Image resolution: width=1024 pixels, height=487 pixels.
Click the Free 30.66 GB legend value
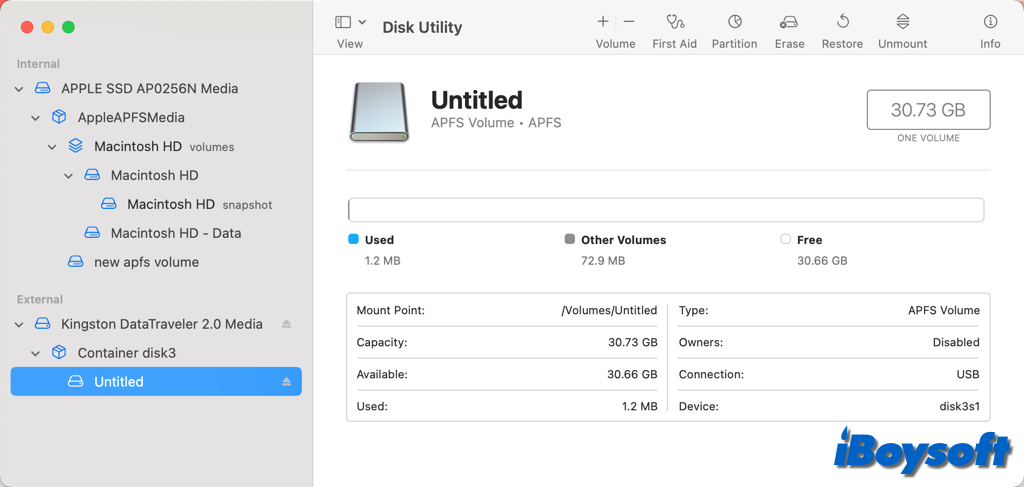pyautogui.click(x=822, y=261)
